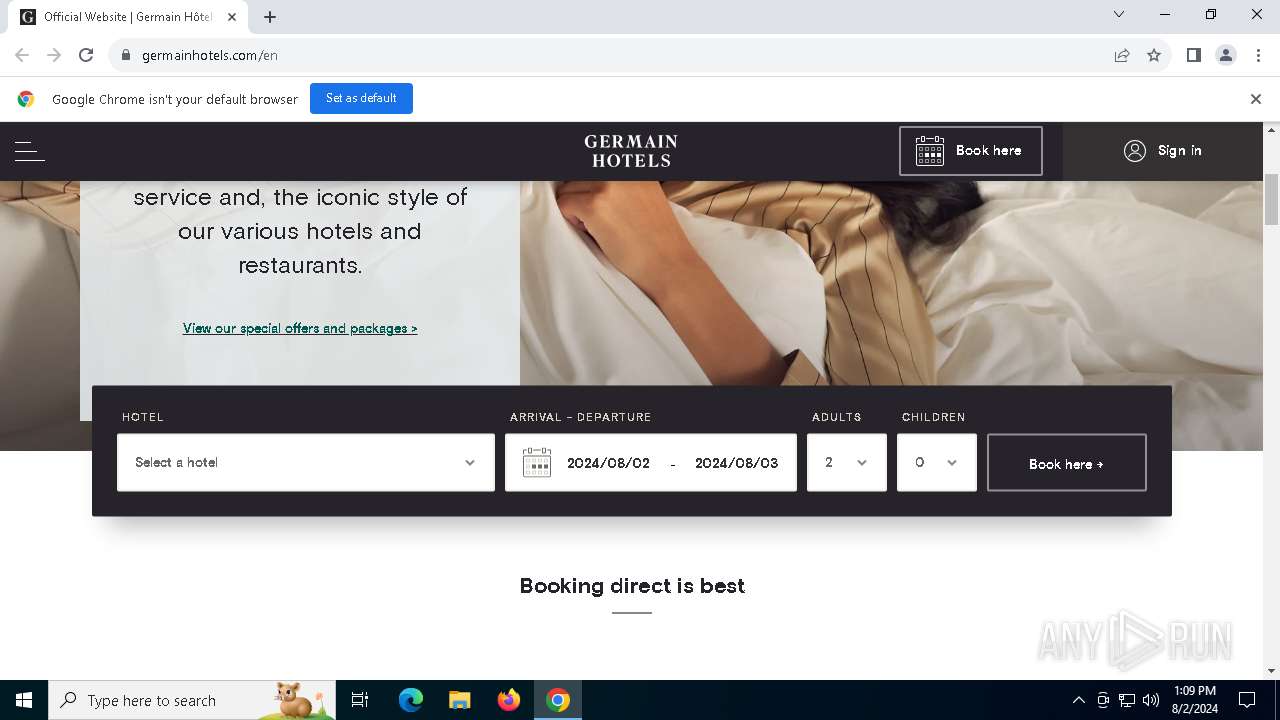
Task: Open View our special offers and packages
Action: point(300,328)
